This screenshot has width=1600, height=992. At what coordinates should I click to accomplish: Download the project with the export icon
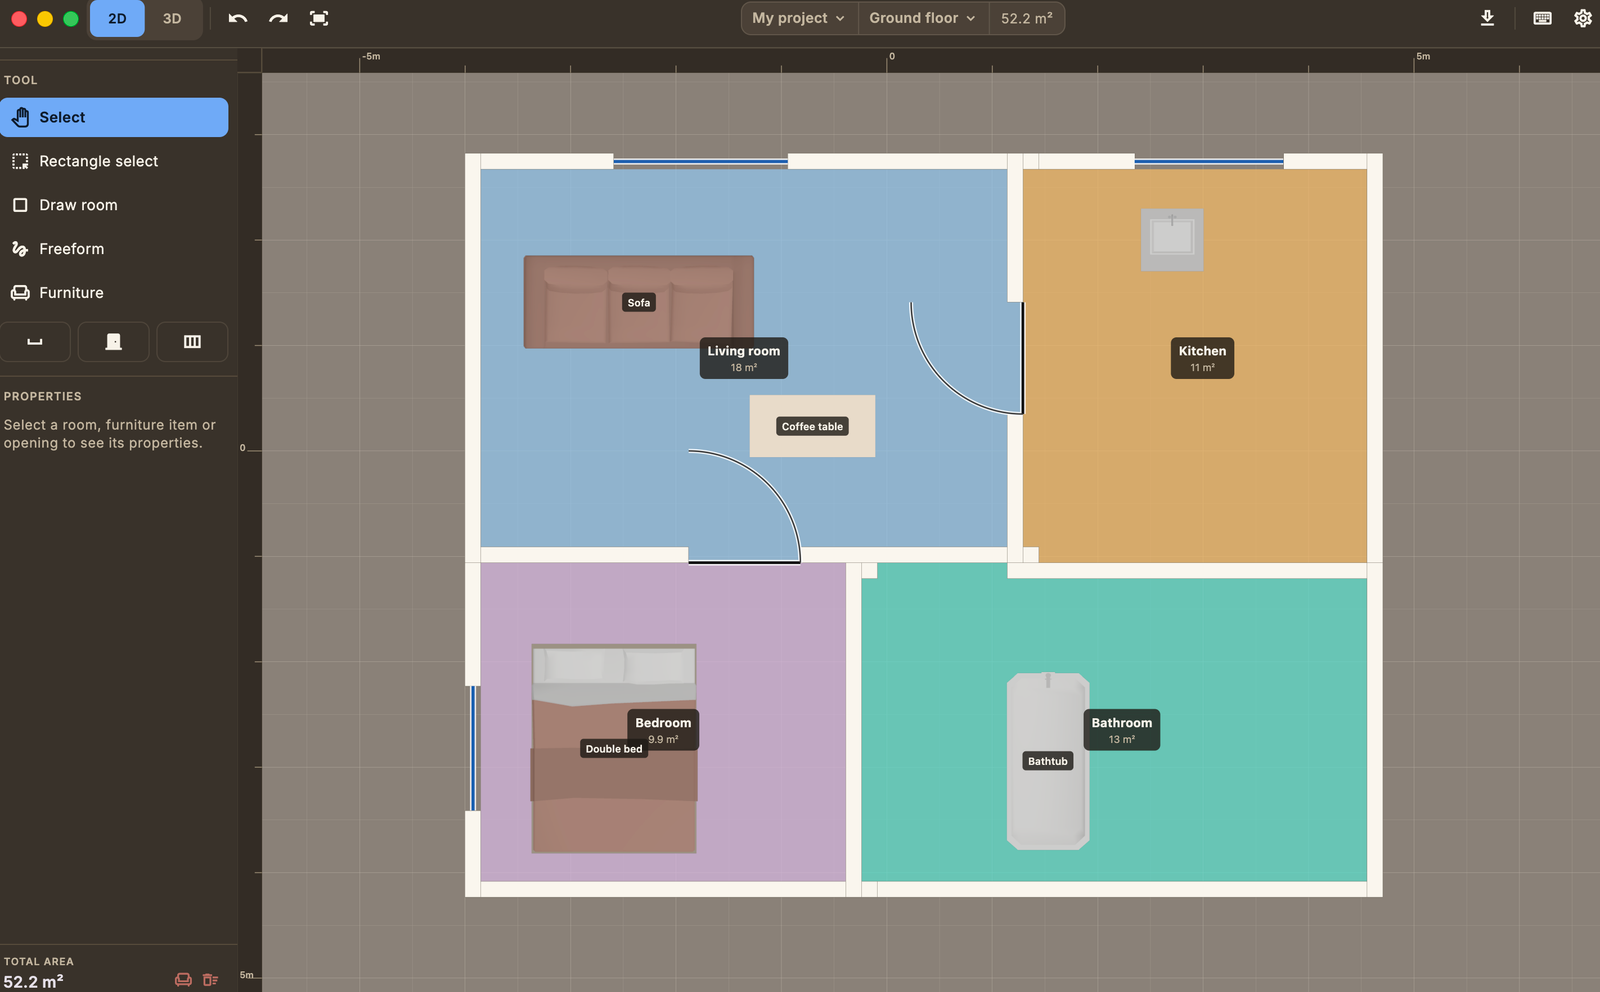[1487, 18]
